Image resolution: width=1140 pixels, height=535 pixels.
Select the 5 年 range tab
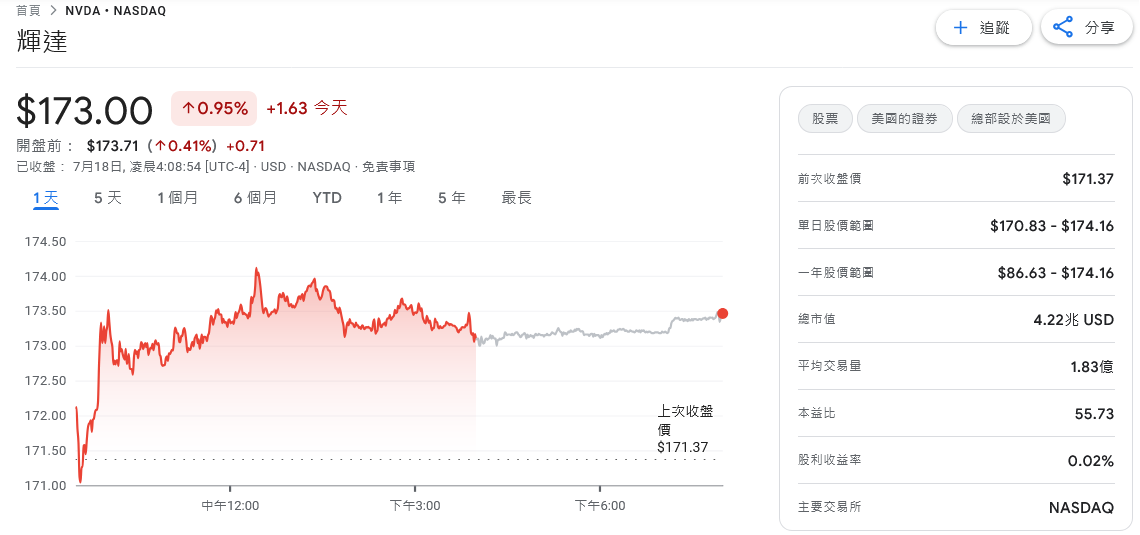pyautogui.click(x=451, y=198)
